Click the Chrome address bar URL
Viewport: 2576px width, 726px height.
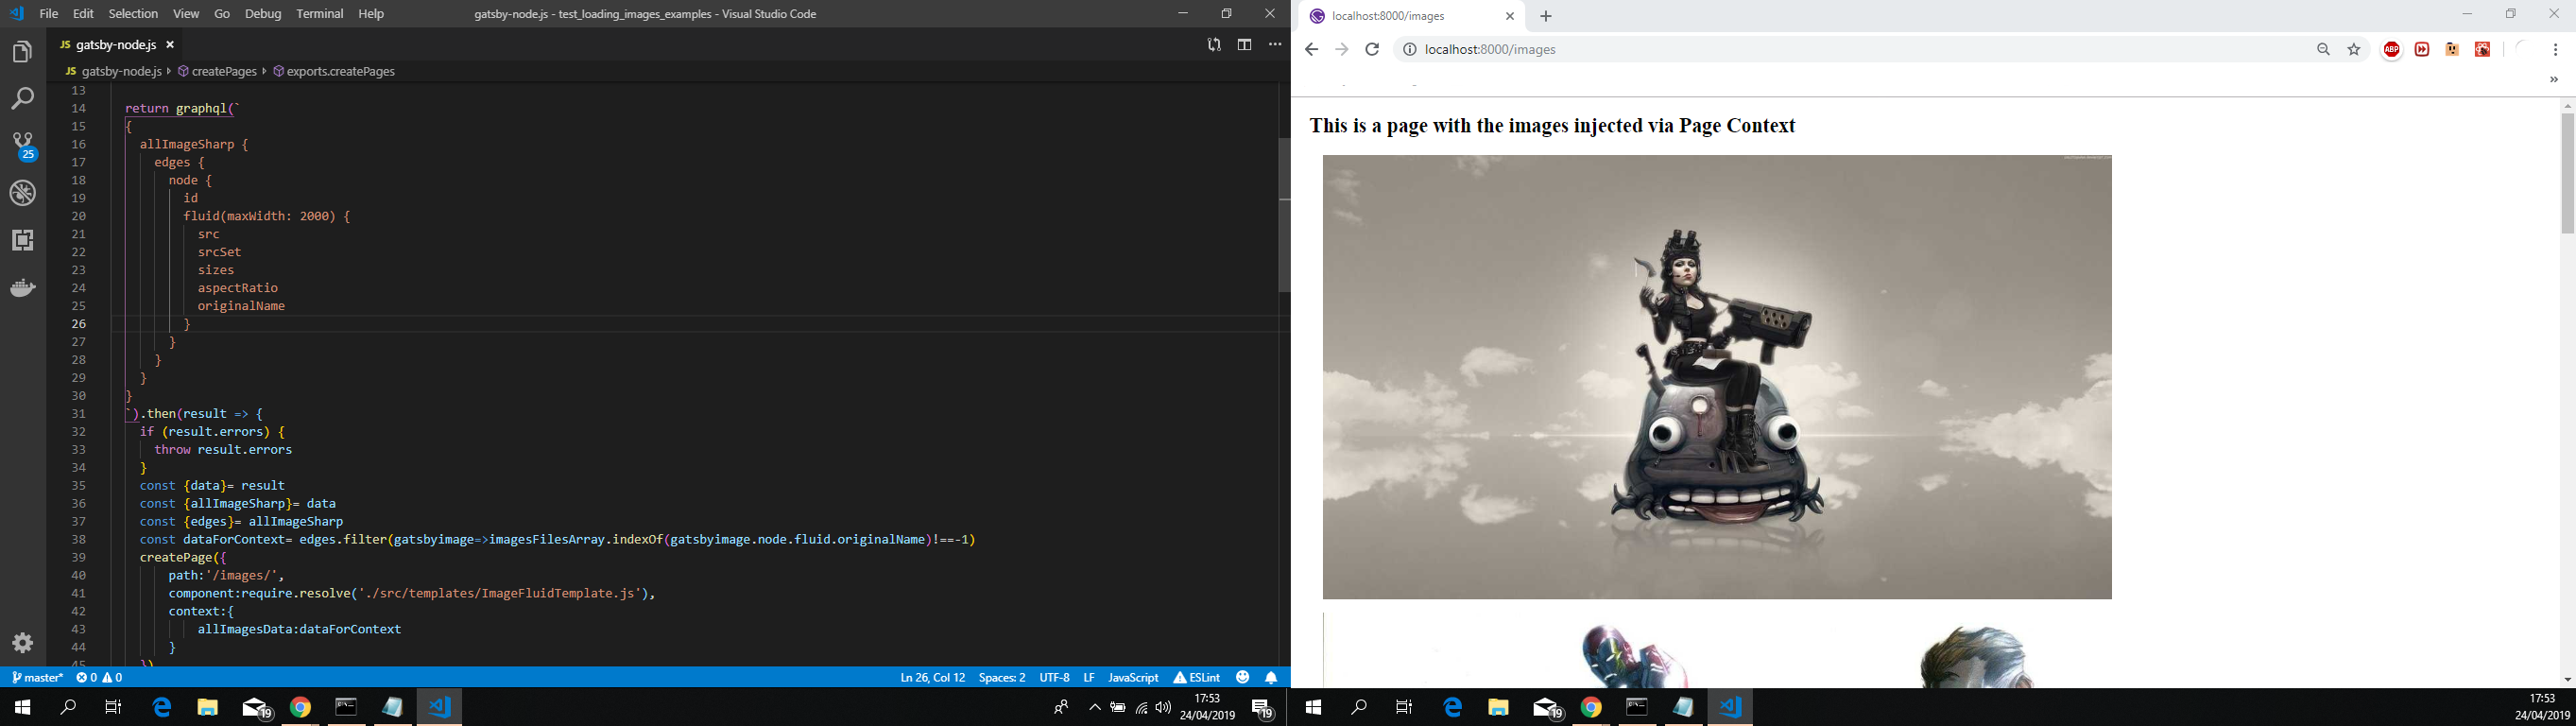tap(1490, 49)
